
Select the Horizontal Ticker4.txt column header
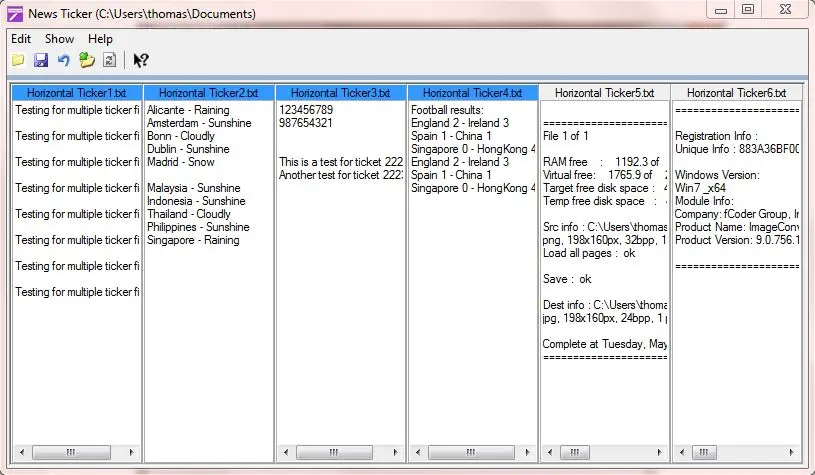point(472,93)
